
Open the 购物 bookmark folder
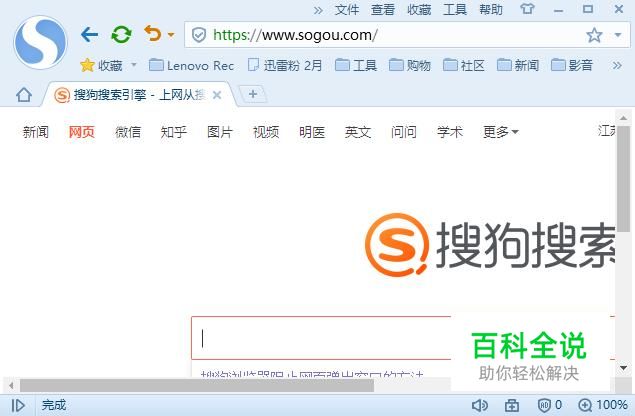tap(410, 65)
